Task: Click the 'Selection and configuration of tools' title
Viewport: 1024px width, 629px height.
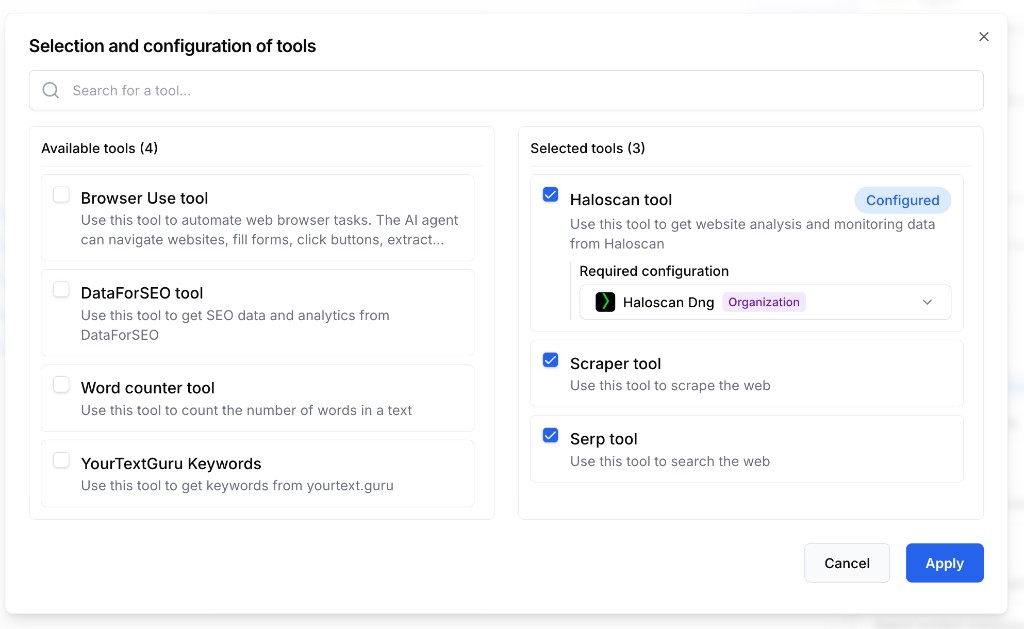Action: [172, 46]
